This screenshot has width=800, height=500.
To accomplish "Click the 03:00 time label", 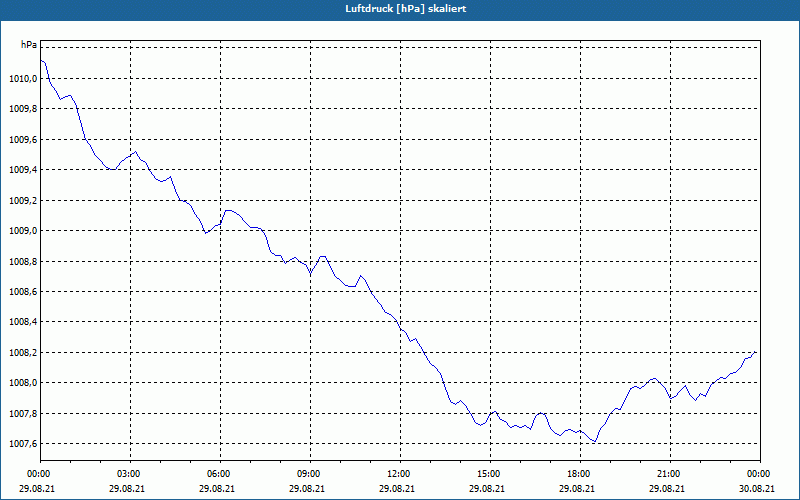I will point(131,474).
